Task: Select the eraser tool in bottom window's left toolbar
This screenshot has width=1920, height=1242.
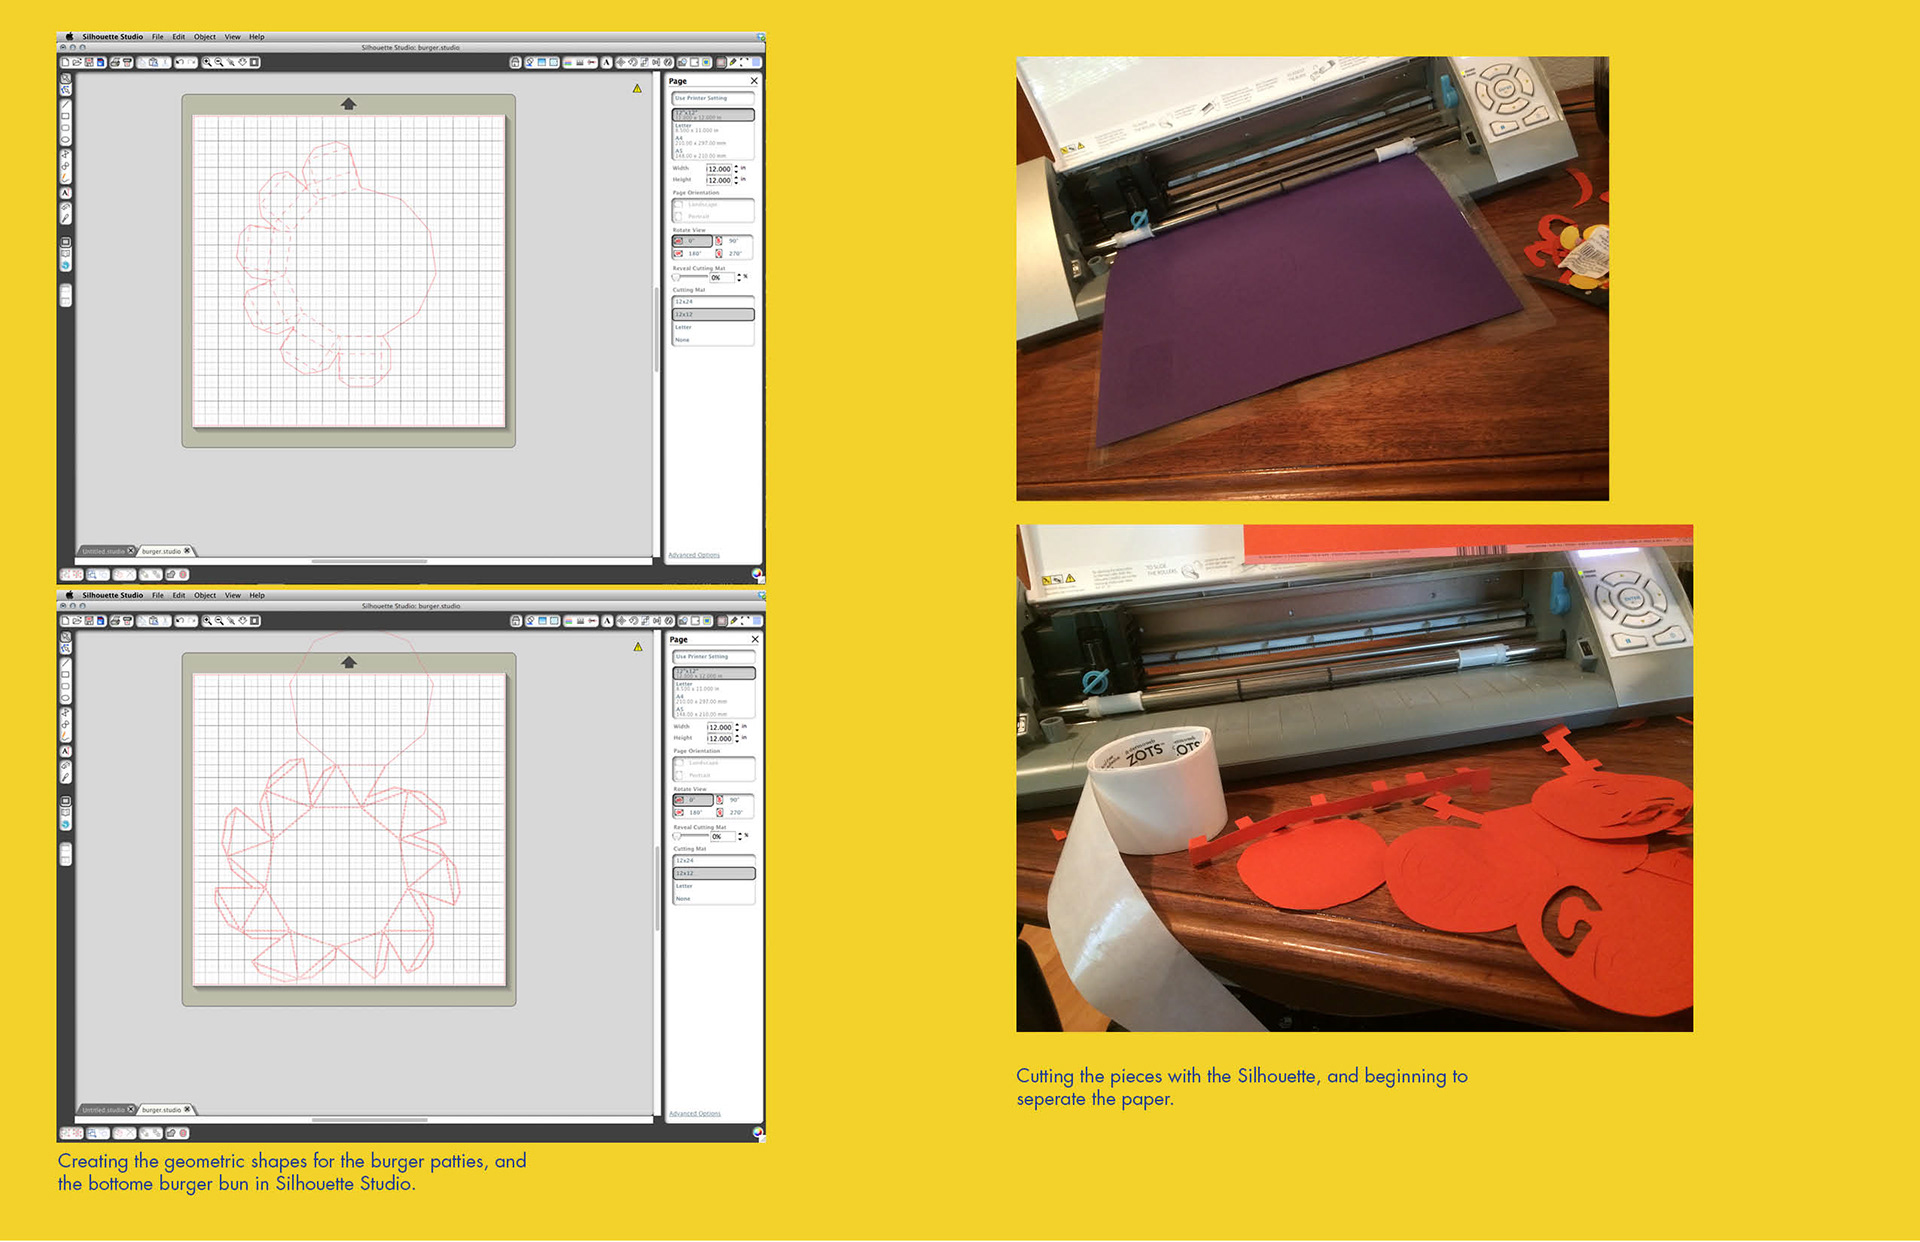Action: pos(66,764)
